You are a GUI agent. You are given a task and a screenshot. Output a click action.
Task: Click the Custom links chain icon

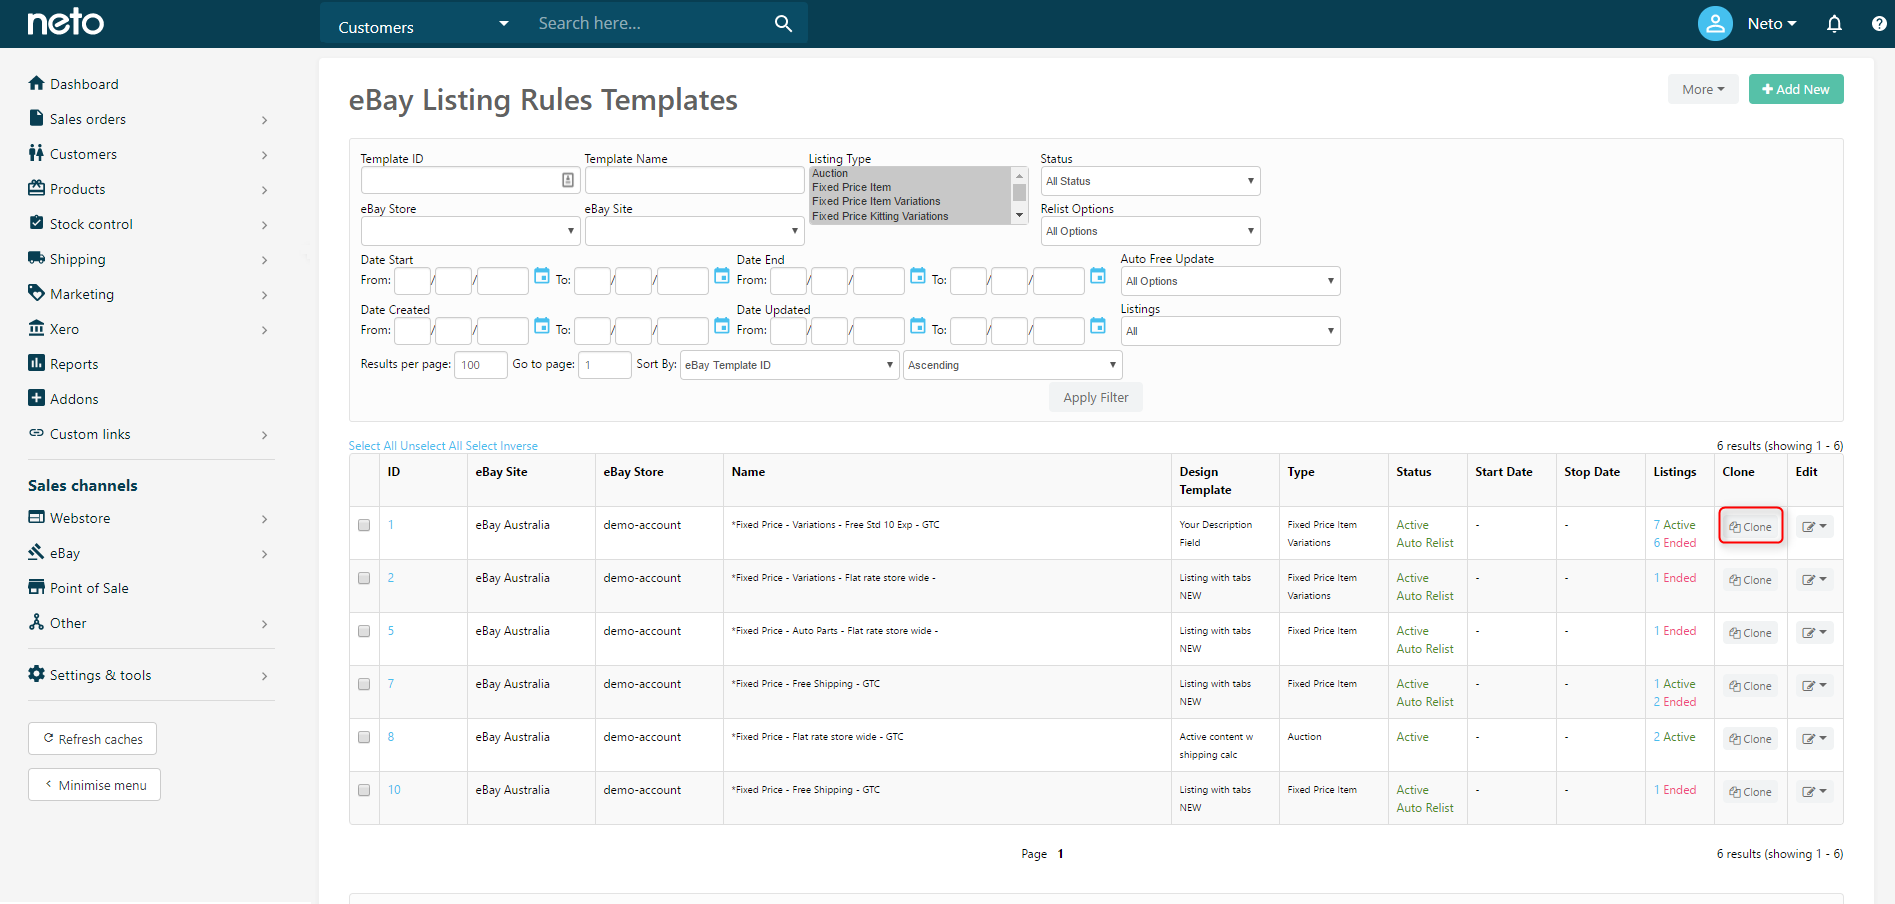(x=36, y=433)
